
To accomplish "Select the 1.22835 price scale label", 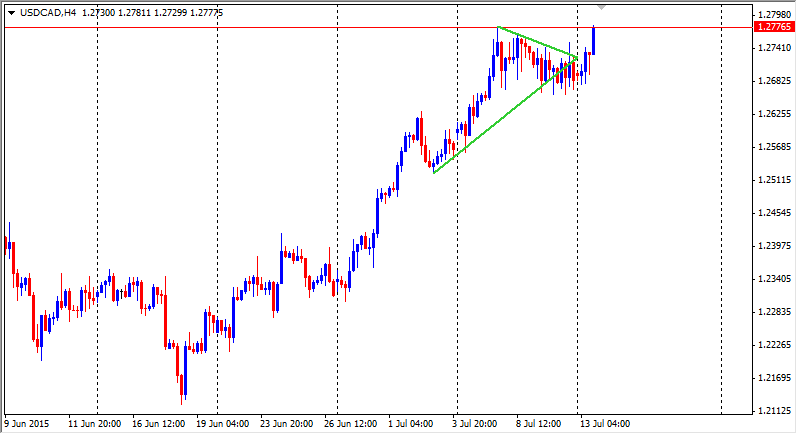I will coord(774,312).
